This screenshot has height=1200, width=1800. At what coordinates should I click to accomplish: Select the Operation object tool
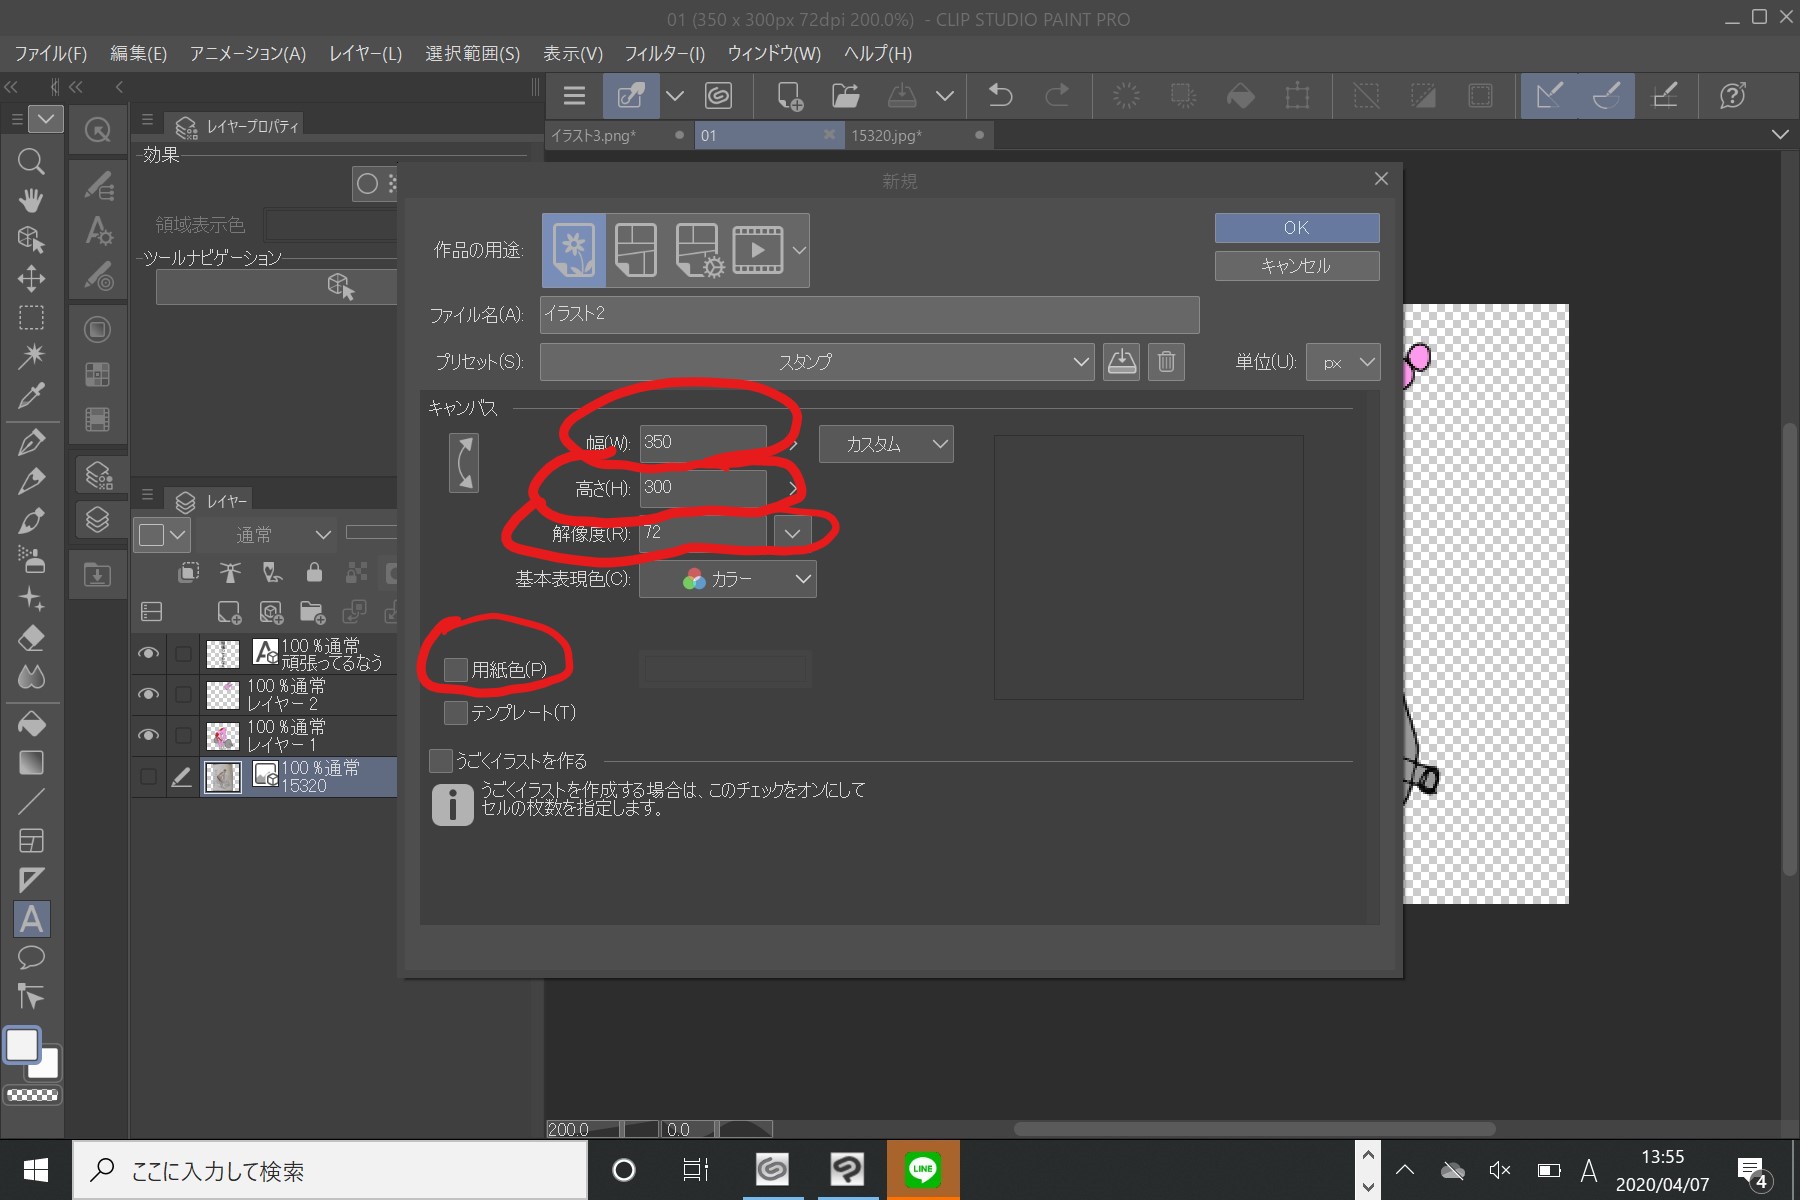pyautogui.click(x=31, y=239)
